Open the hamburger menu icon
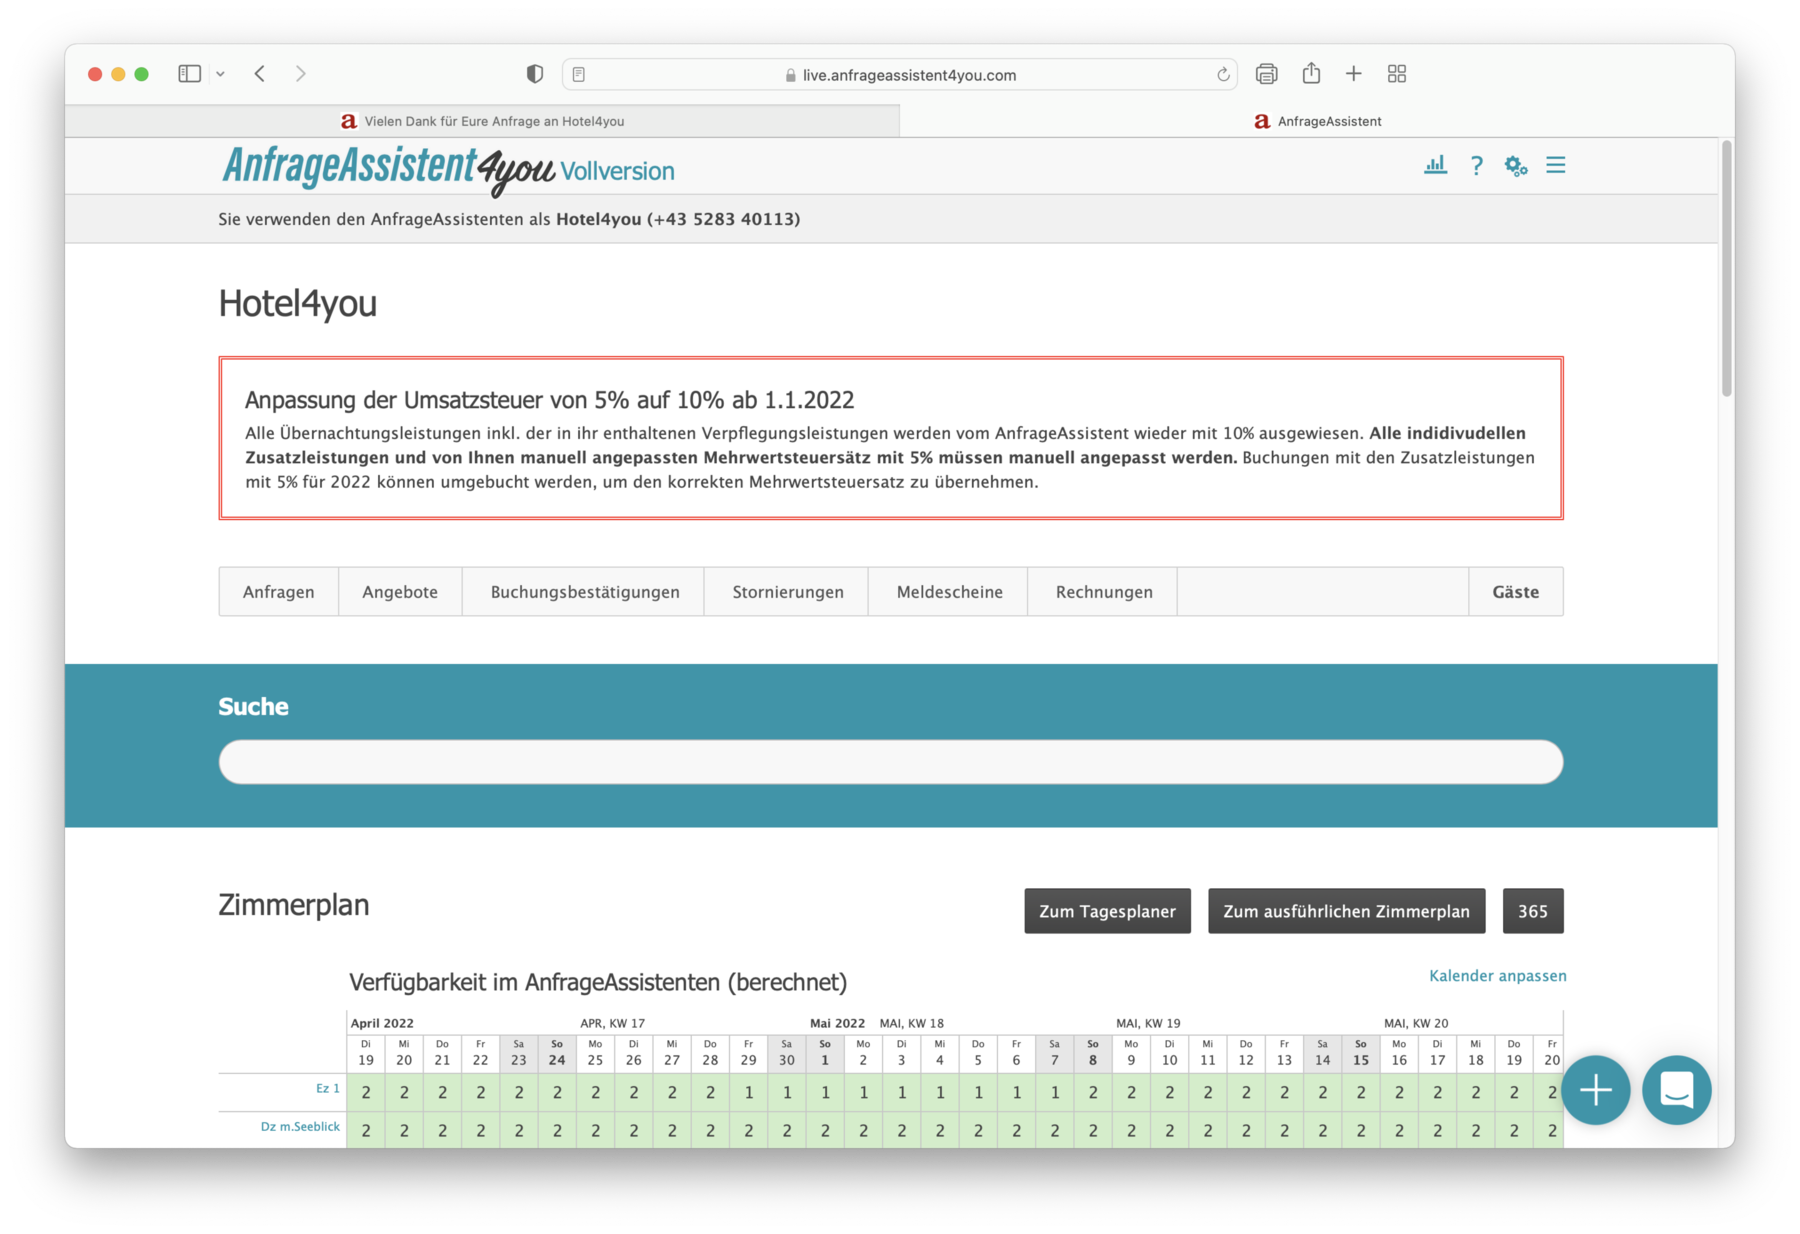Image resolution: width=1800 pixels, height=1234 pixels. tap(1556, 165)
